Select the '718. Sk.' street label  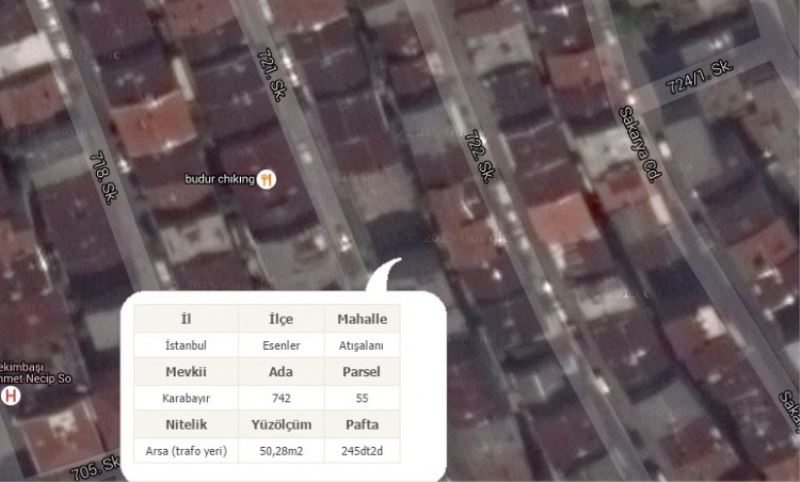coord(105,177)
